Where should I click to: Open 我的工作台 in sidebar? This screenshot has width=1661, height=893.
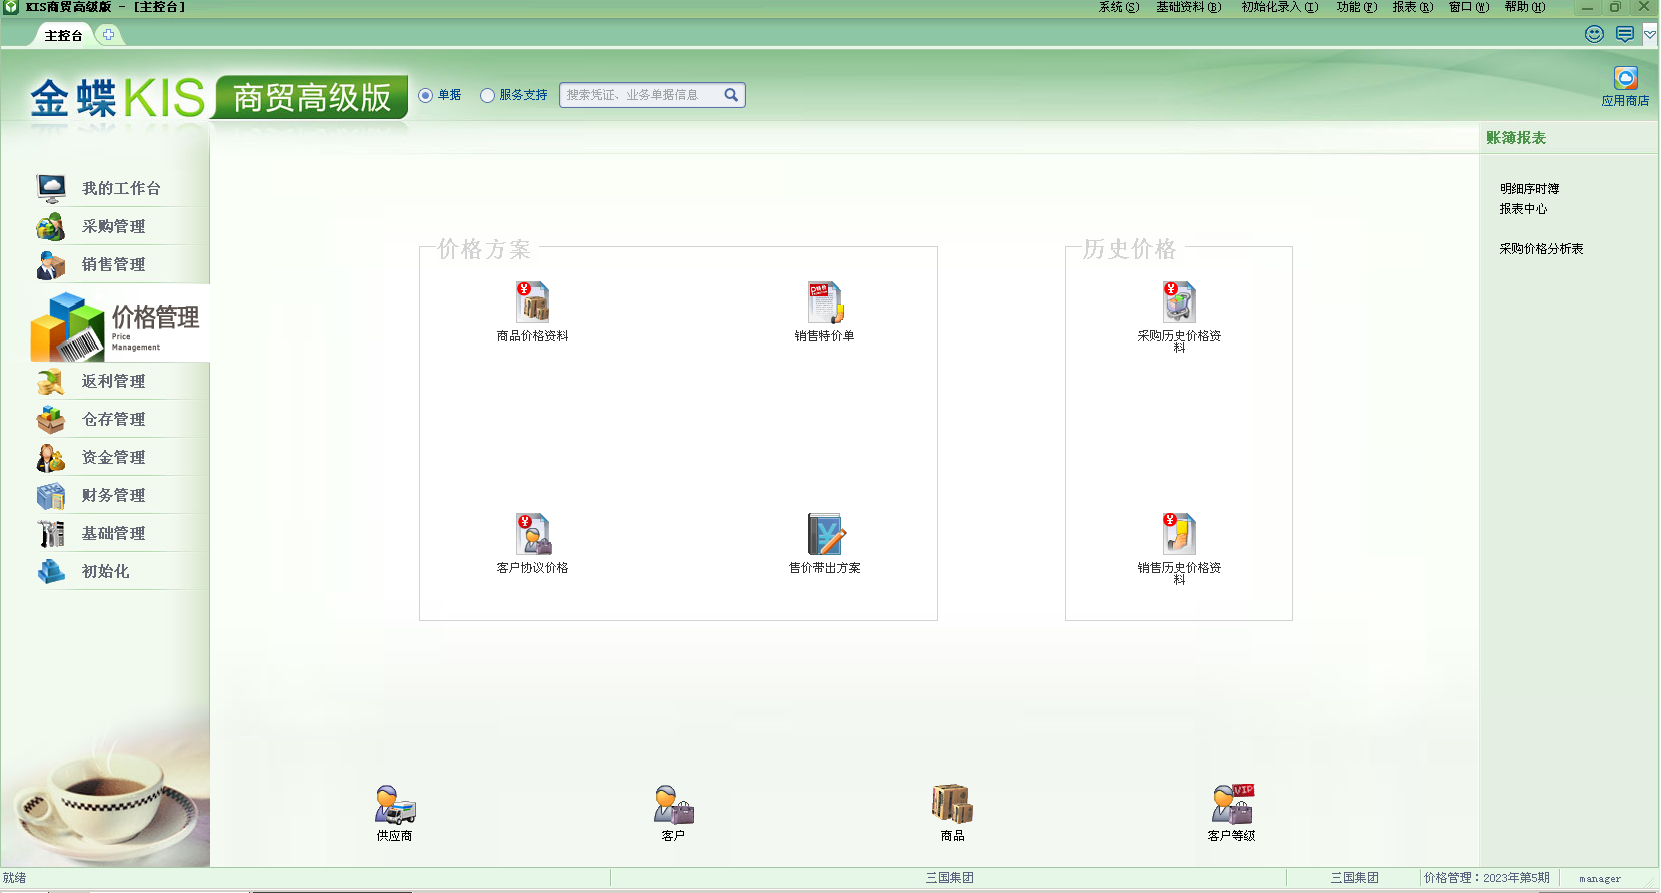[x=120, y=188]
